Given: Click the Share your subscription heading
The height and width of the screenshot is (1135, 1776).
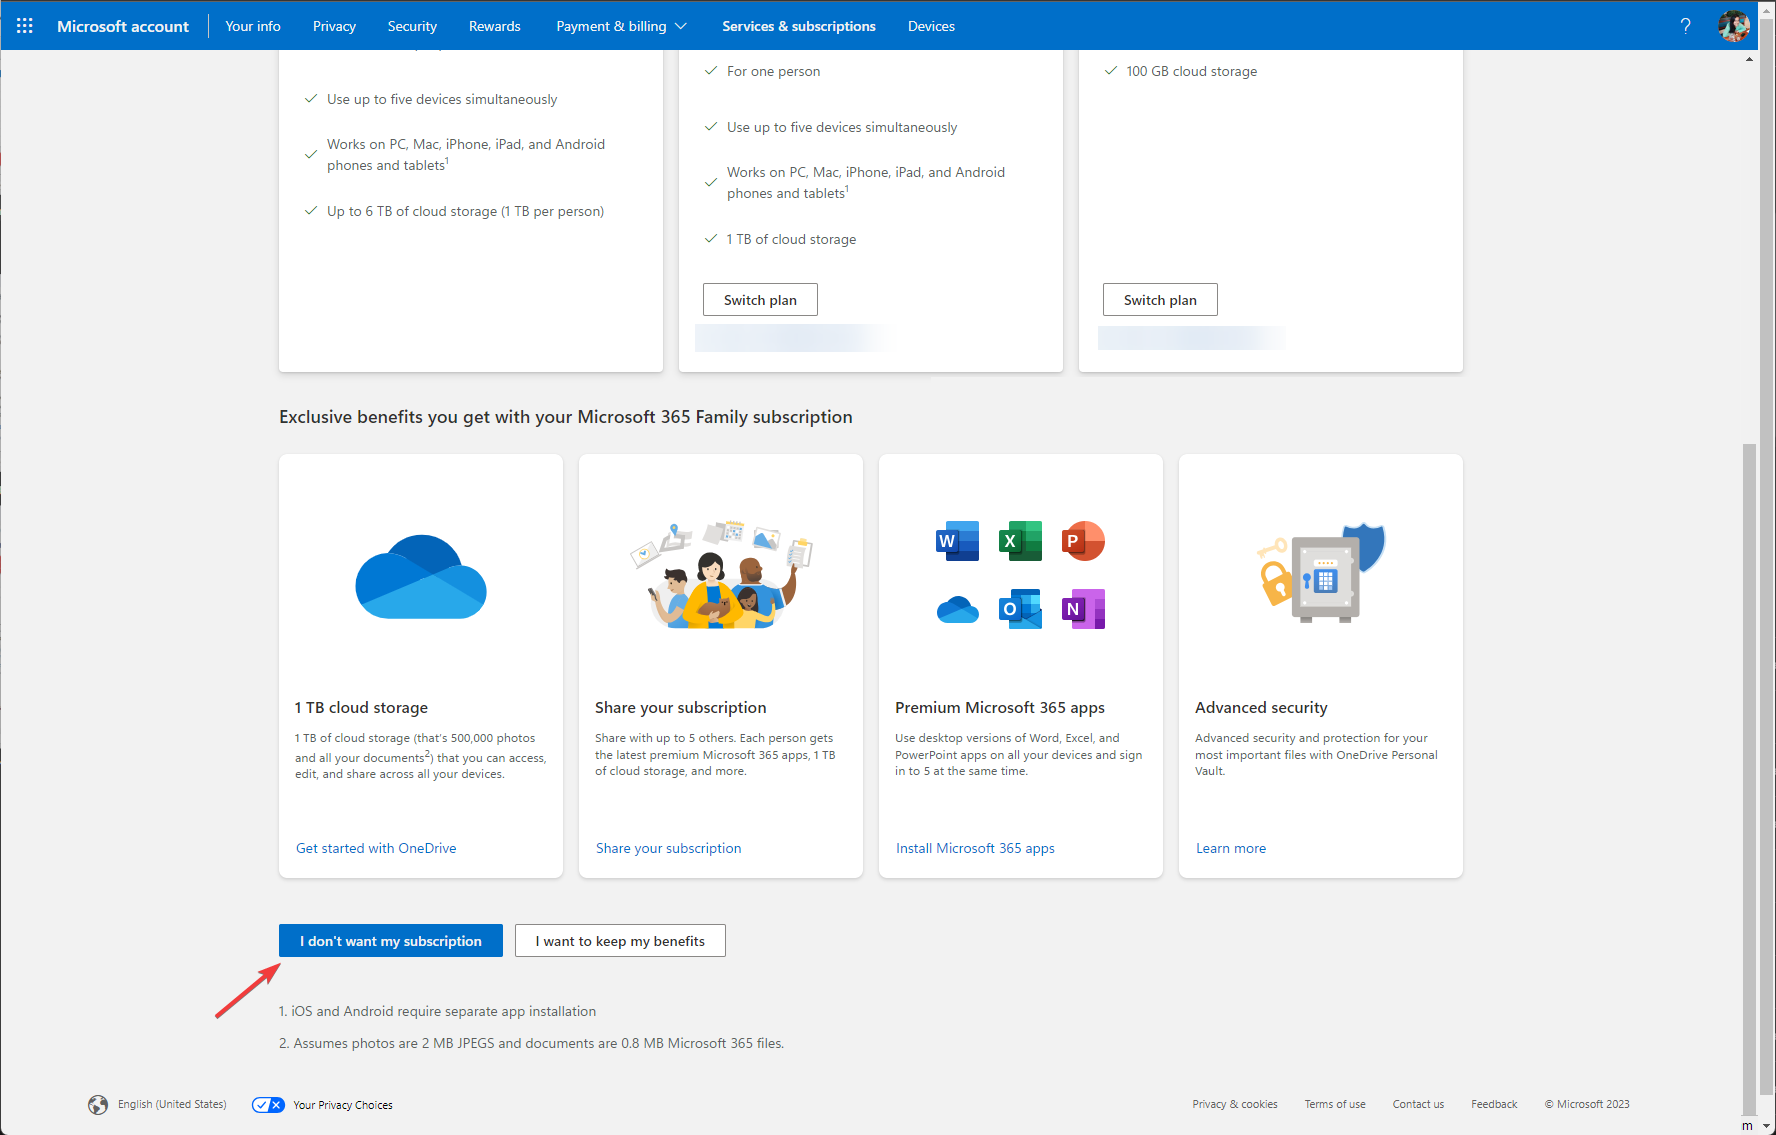Looking at the screenshot, I should pyautogui.click(x=681, y=707).
